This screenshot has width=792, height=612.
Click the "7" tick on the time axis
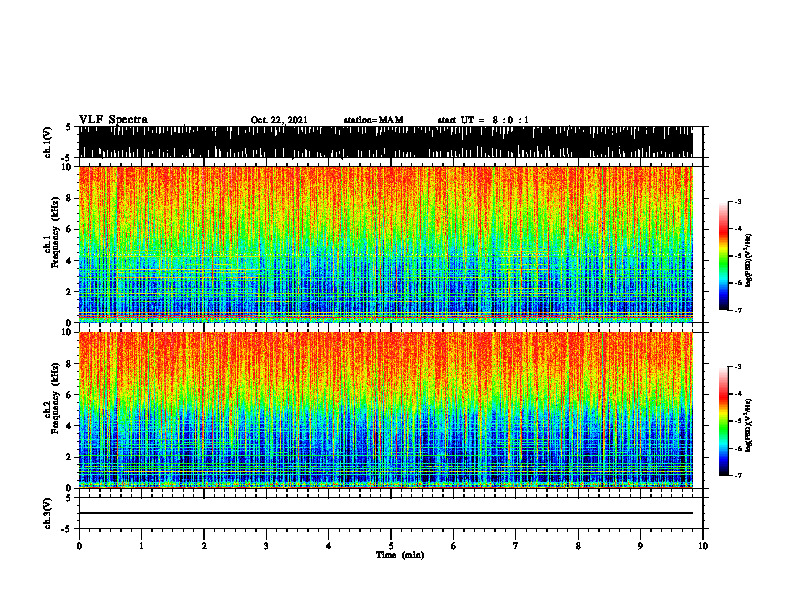point(516,546)
